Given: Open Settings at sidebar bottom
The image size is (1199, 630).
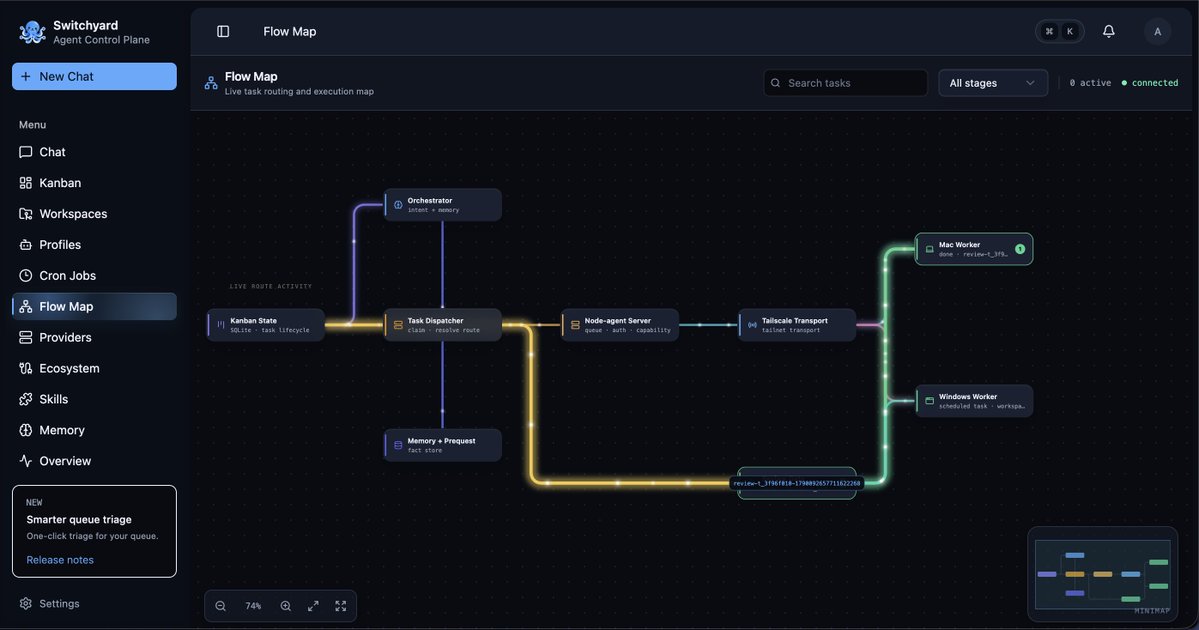Looking at the screenshot, I should tap(94, 603).
